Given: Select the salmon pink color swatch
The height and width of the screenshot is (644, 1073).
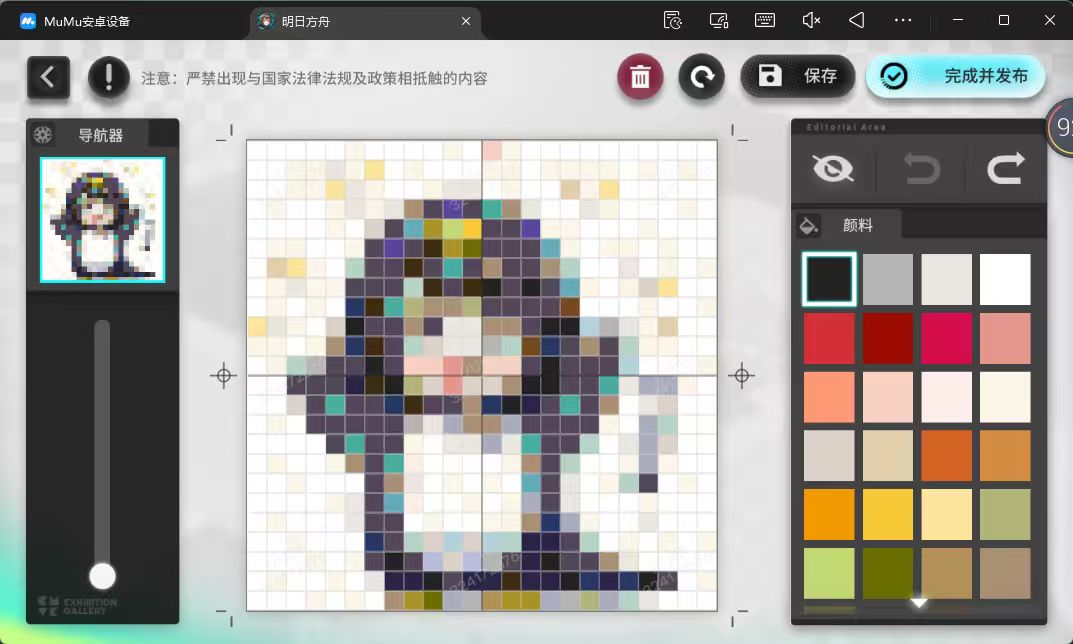Looking at the screenshot, I should (1005, 338).
